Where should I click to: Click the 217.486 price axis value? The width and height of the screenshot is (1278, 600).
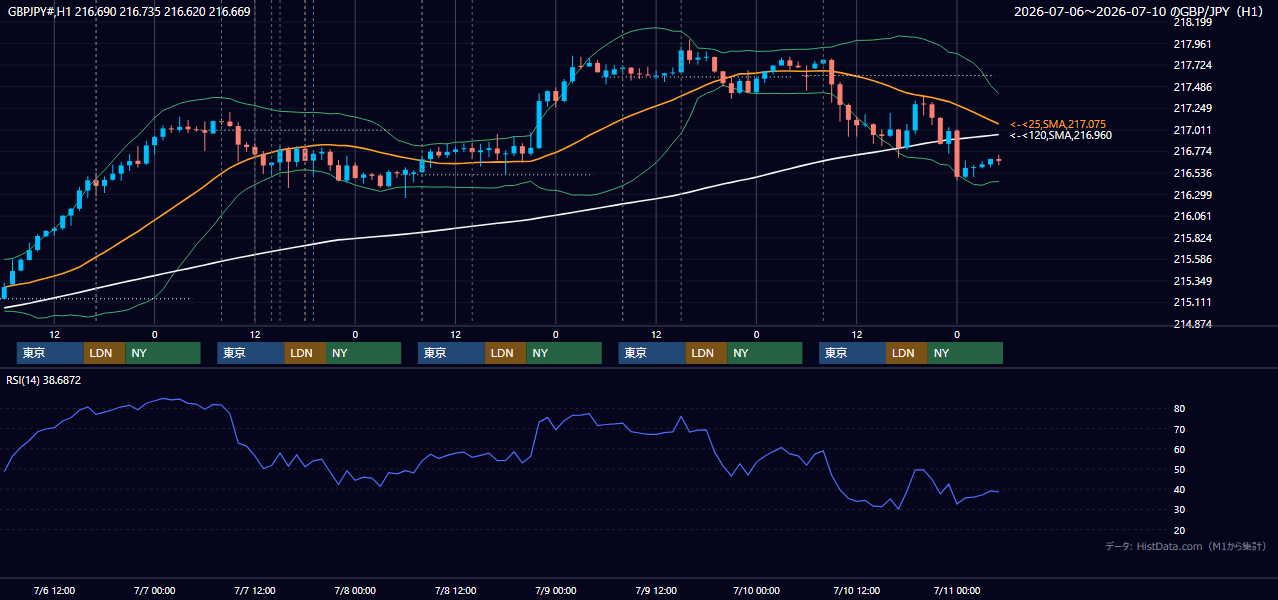coord(1193,87)
